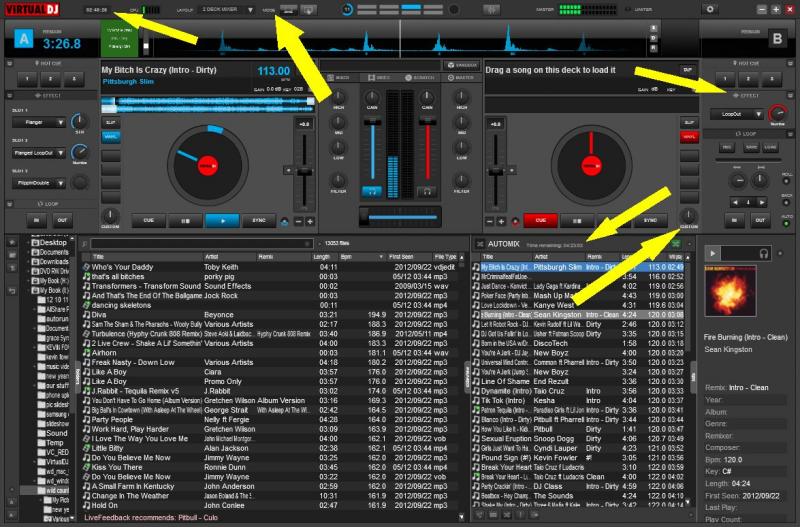Click the Fire Burning album art thumbnail
Screen dimensions: 800x527
pos(730,291)
